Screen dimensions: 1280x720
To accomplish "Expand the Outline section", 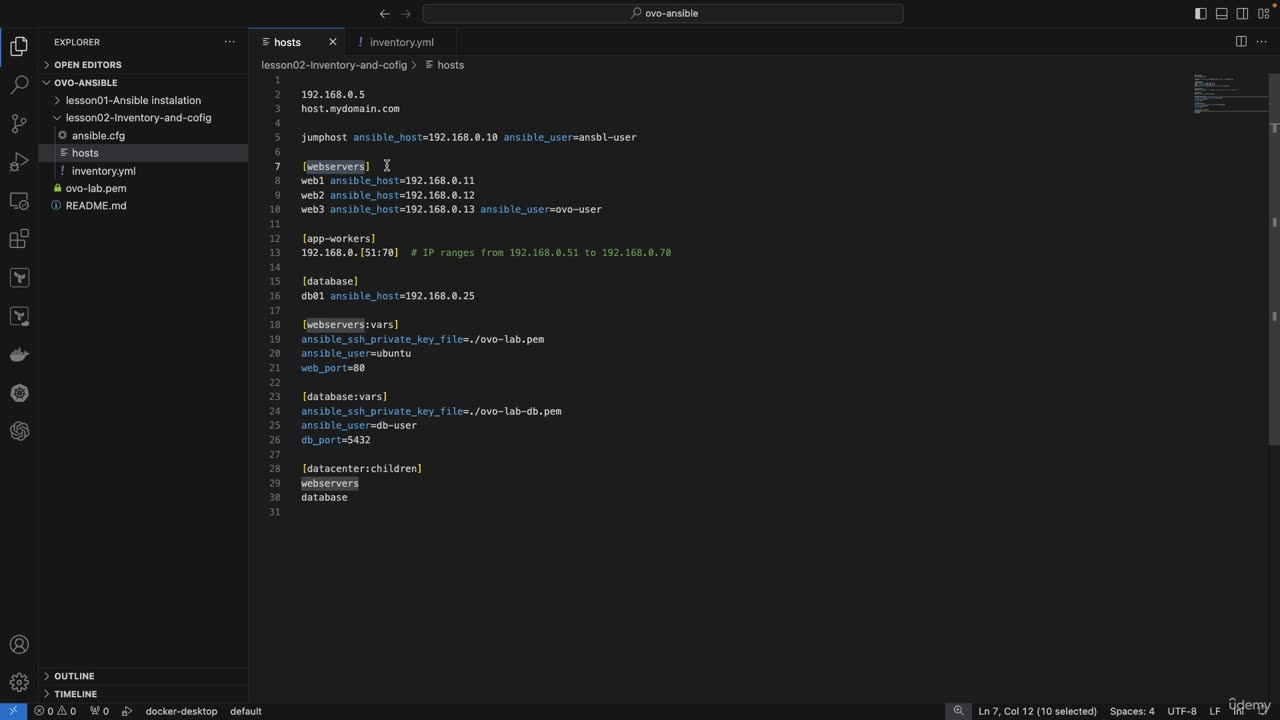I will [74, 676].
